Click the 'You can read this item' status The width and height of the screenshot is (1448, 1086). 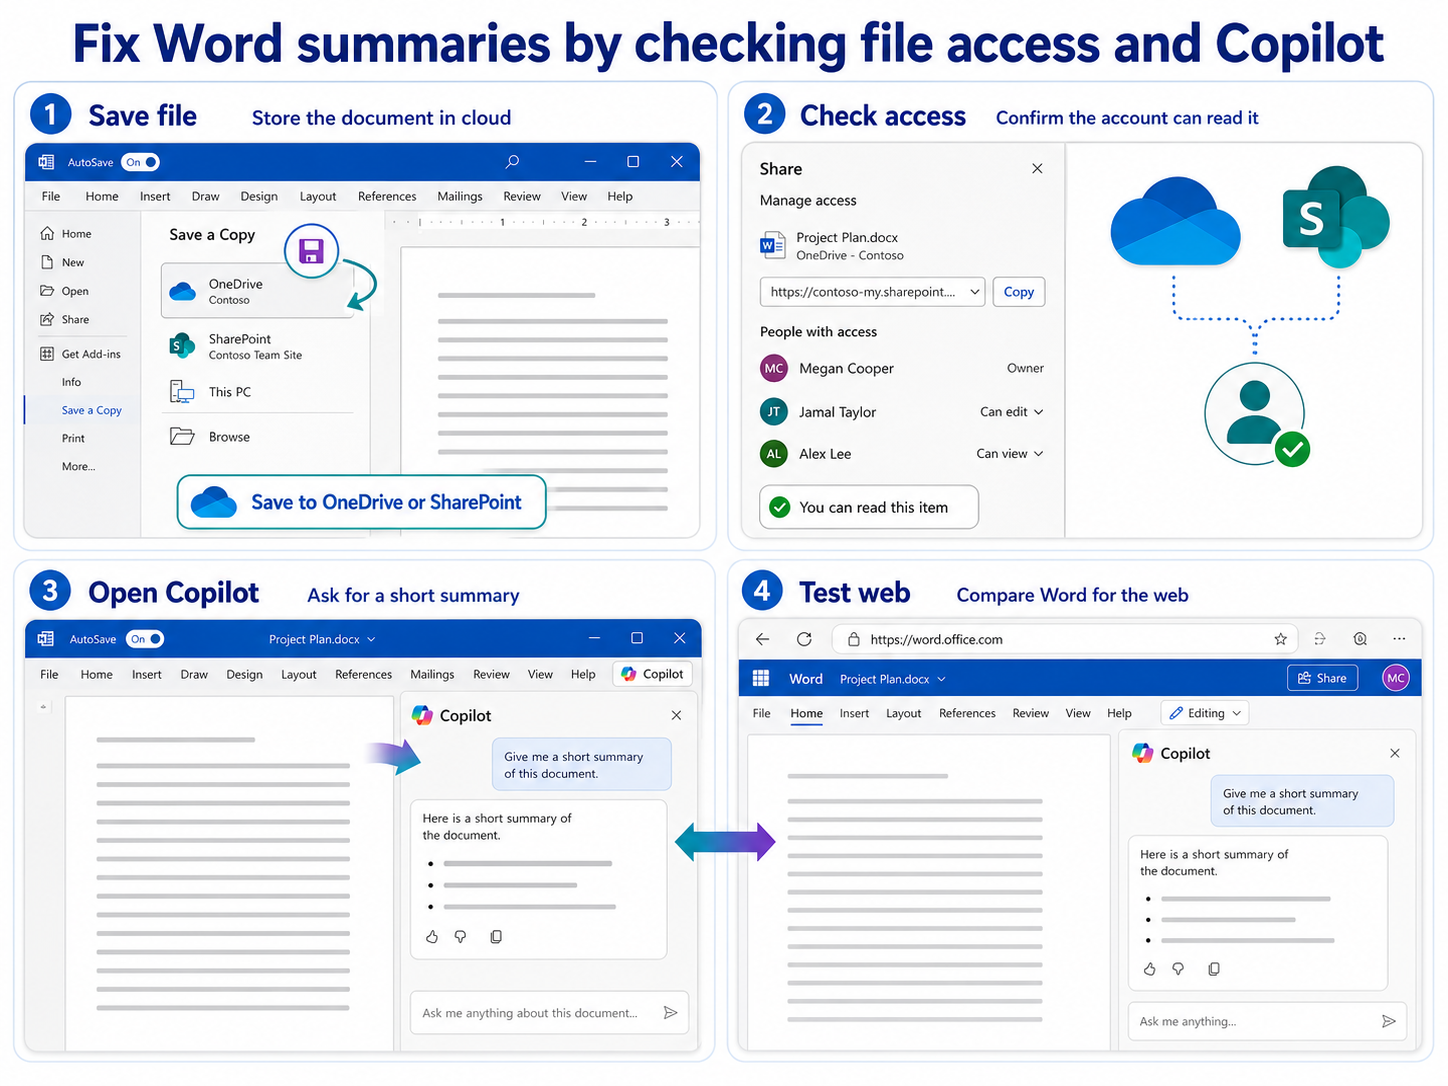click(x=869, y=507)
